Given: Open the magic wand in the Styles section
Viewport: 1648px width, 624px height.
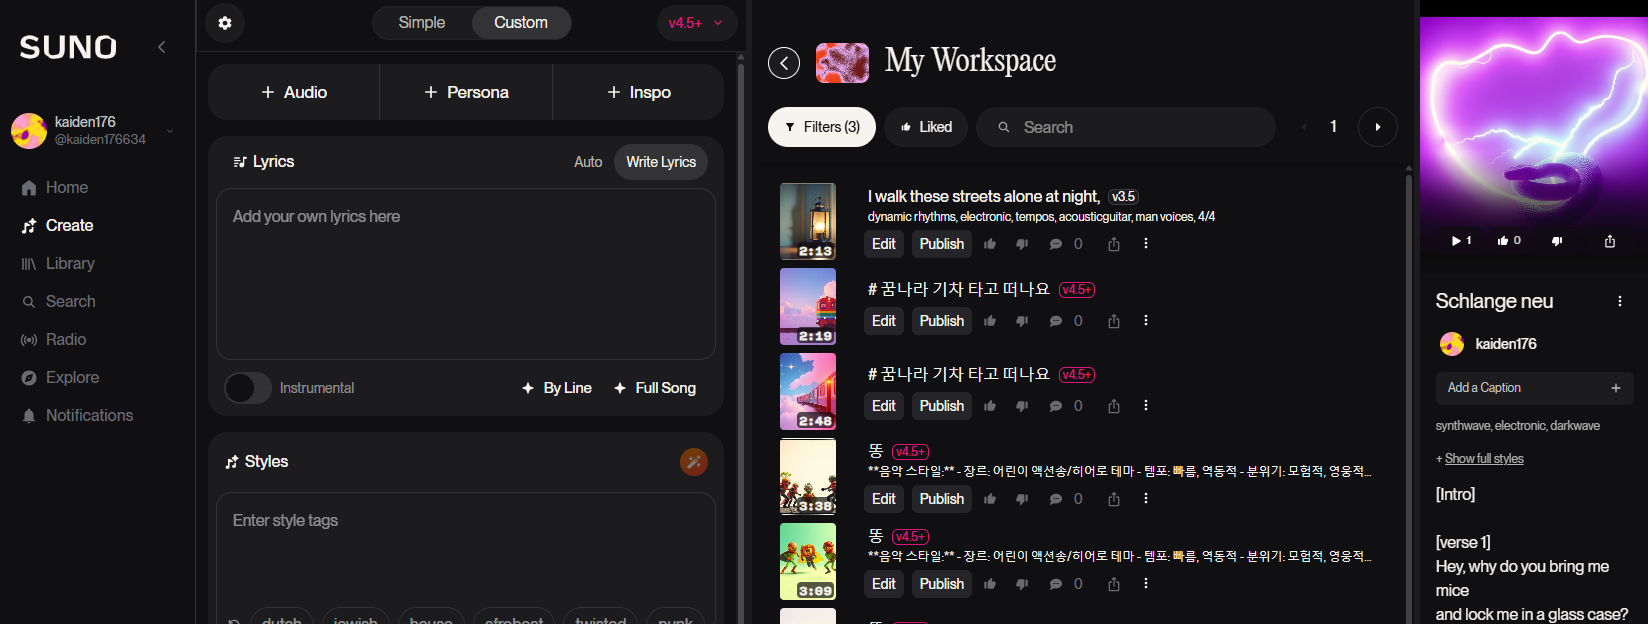Looking at the screenshot, I should pos(694,461).
